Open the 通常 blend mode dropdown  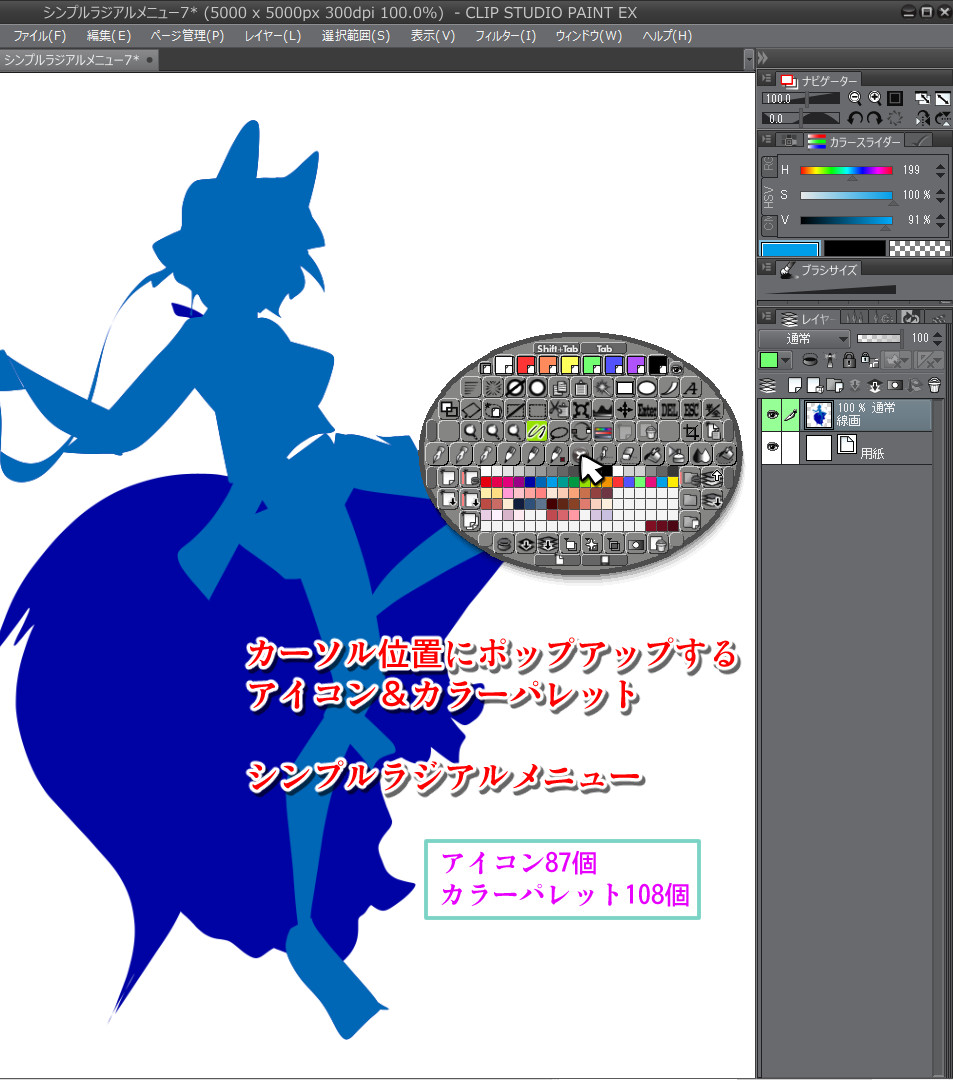(804, 338)
